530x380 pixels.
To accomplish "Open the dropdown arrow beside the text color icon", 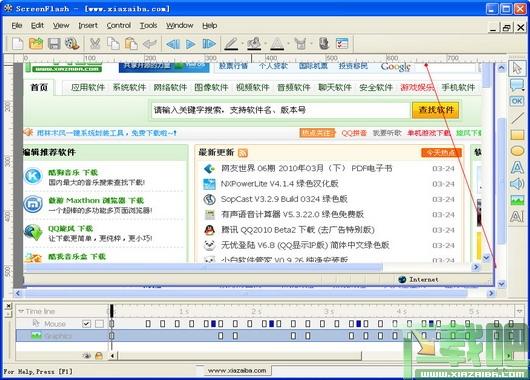I will point(288,44).
